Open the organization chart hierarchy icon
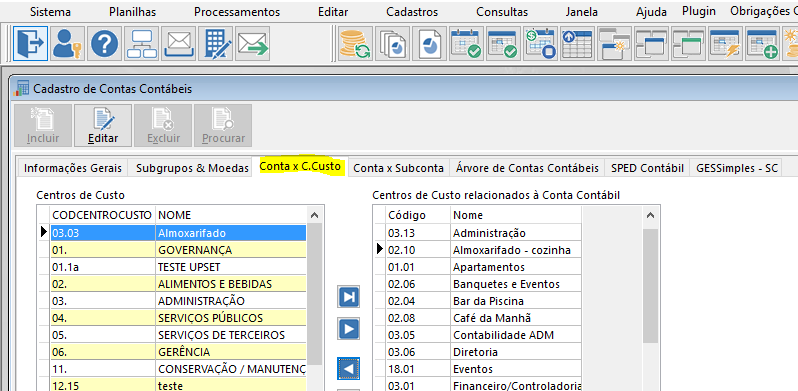This screenshot has width=798, height=391. 142,43
